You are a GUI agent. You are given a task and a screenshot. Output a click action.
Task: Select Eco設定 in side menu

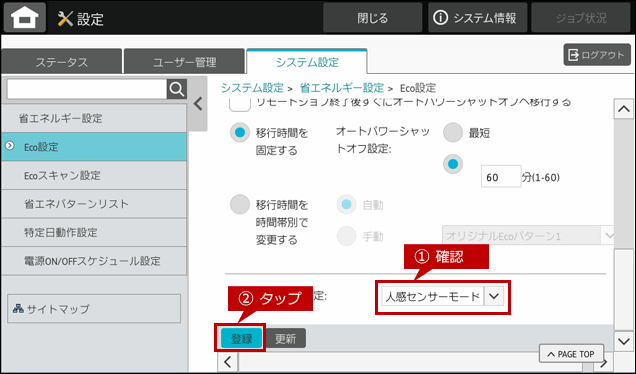pyautogui.click(x=94, y=146)
